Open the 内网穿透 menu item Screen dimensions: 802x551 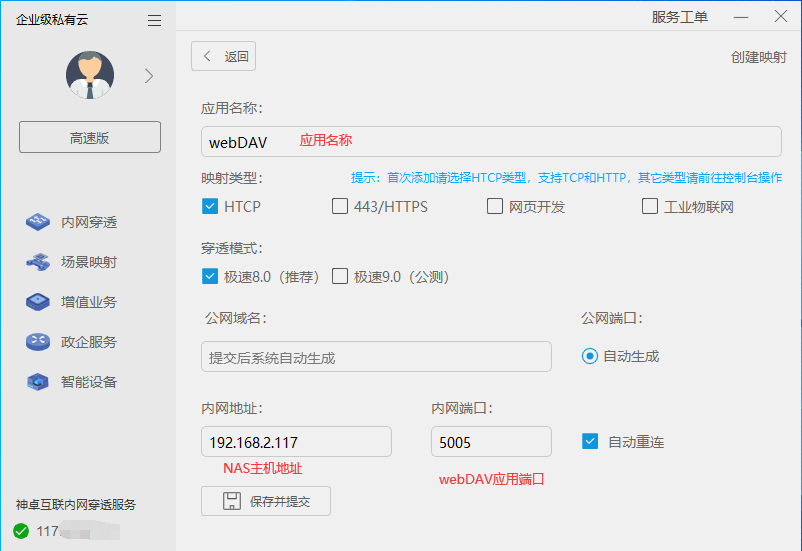(x=89, y=222)
